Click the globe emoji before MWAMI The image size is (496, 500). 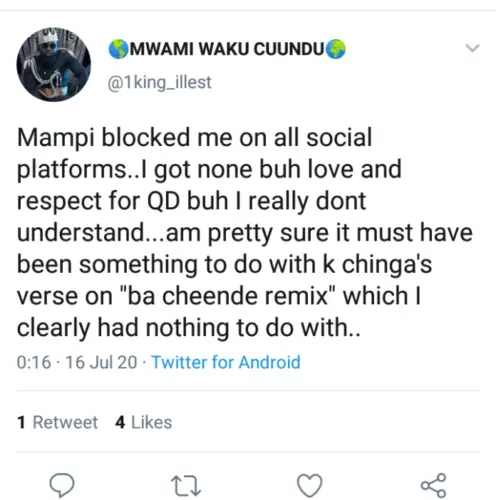click(x=118, y=49)
